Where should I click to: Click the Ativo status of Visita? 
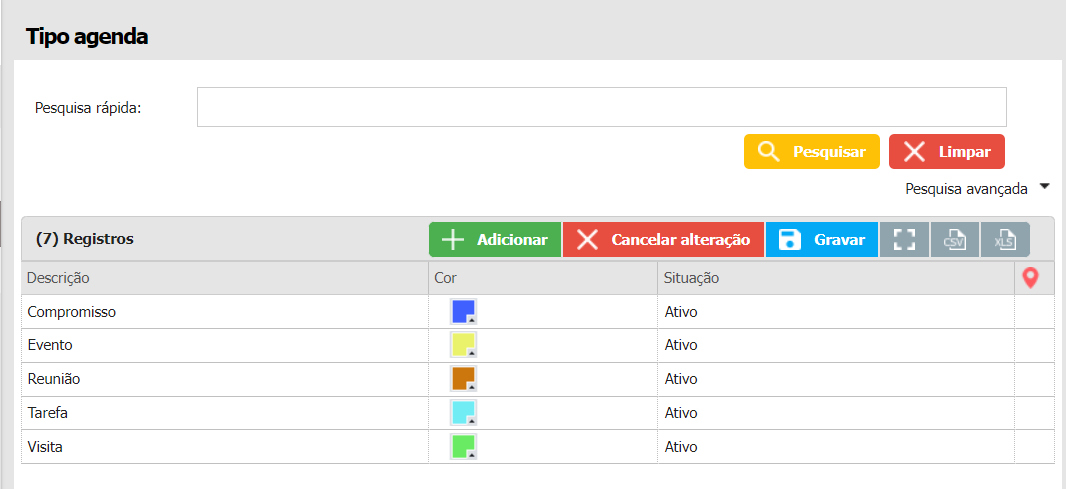681,447
